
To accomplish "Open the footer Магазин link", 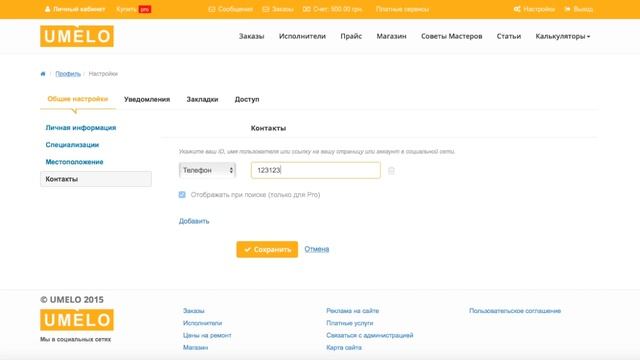I will click(196, 347).
